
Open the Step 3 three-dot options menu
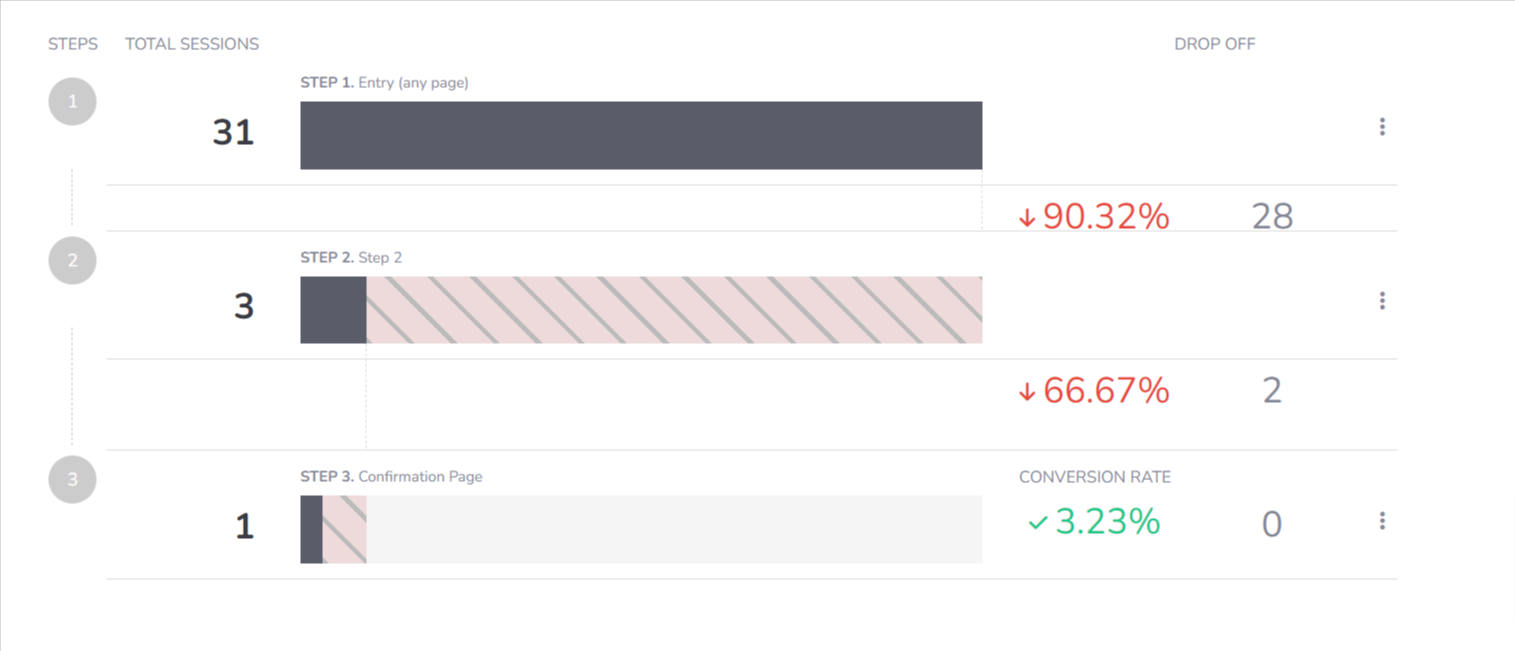click(x=1382, y=521)
